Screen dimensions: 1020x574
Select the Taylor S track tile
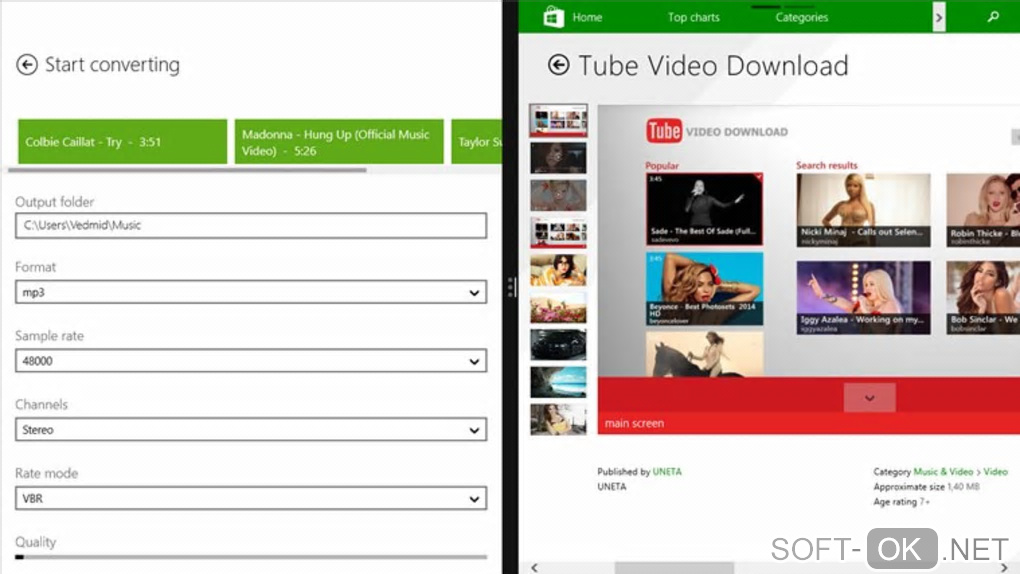(476, 141)
